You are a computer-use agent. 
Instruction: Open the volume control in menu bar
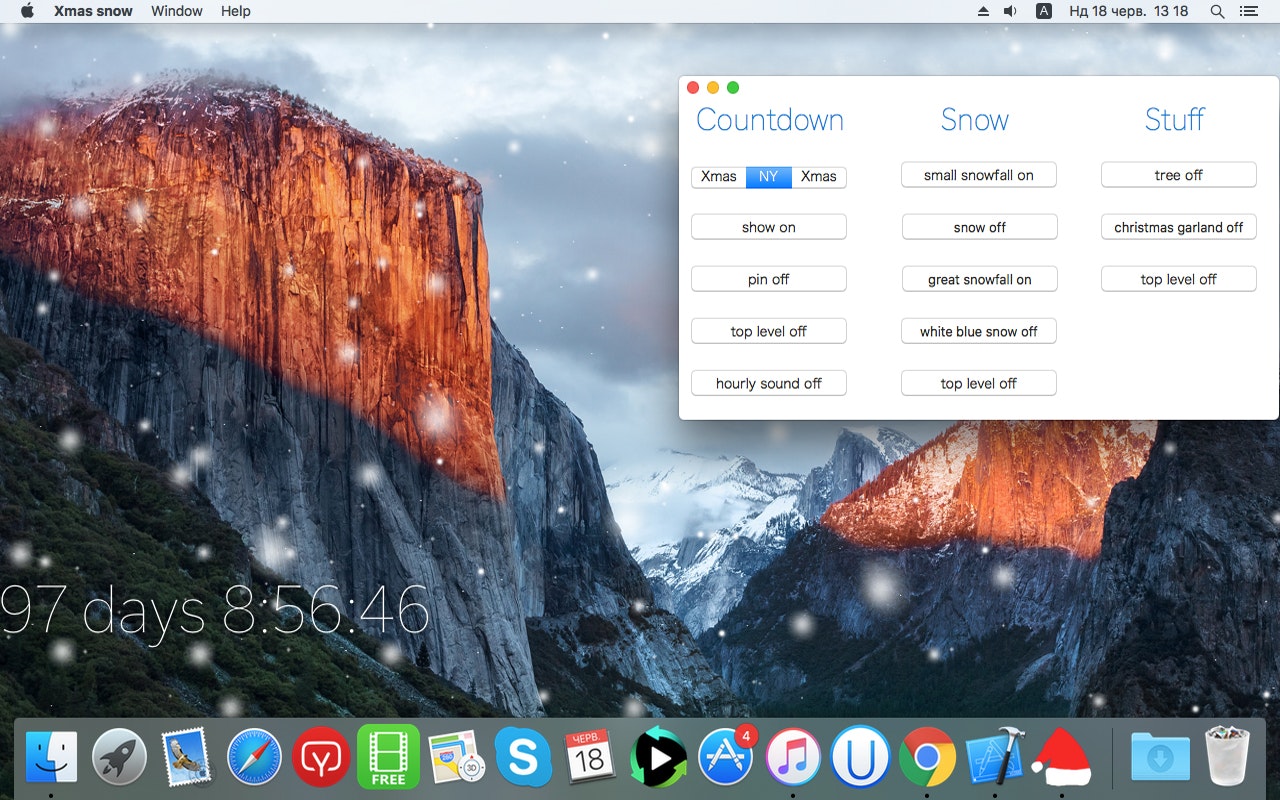coord(1010,11)
